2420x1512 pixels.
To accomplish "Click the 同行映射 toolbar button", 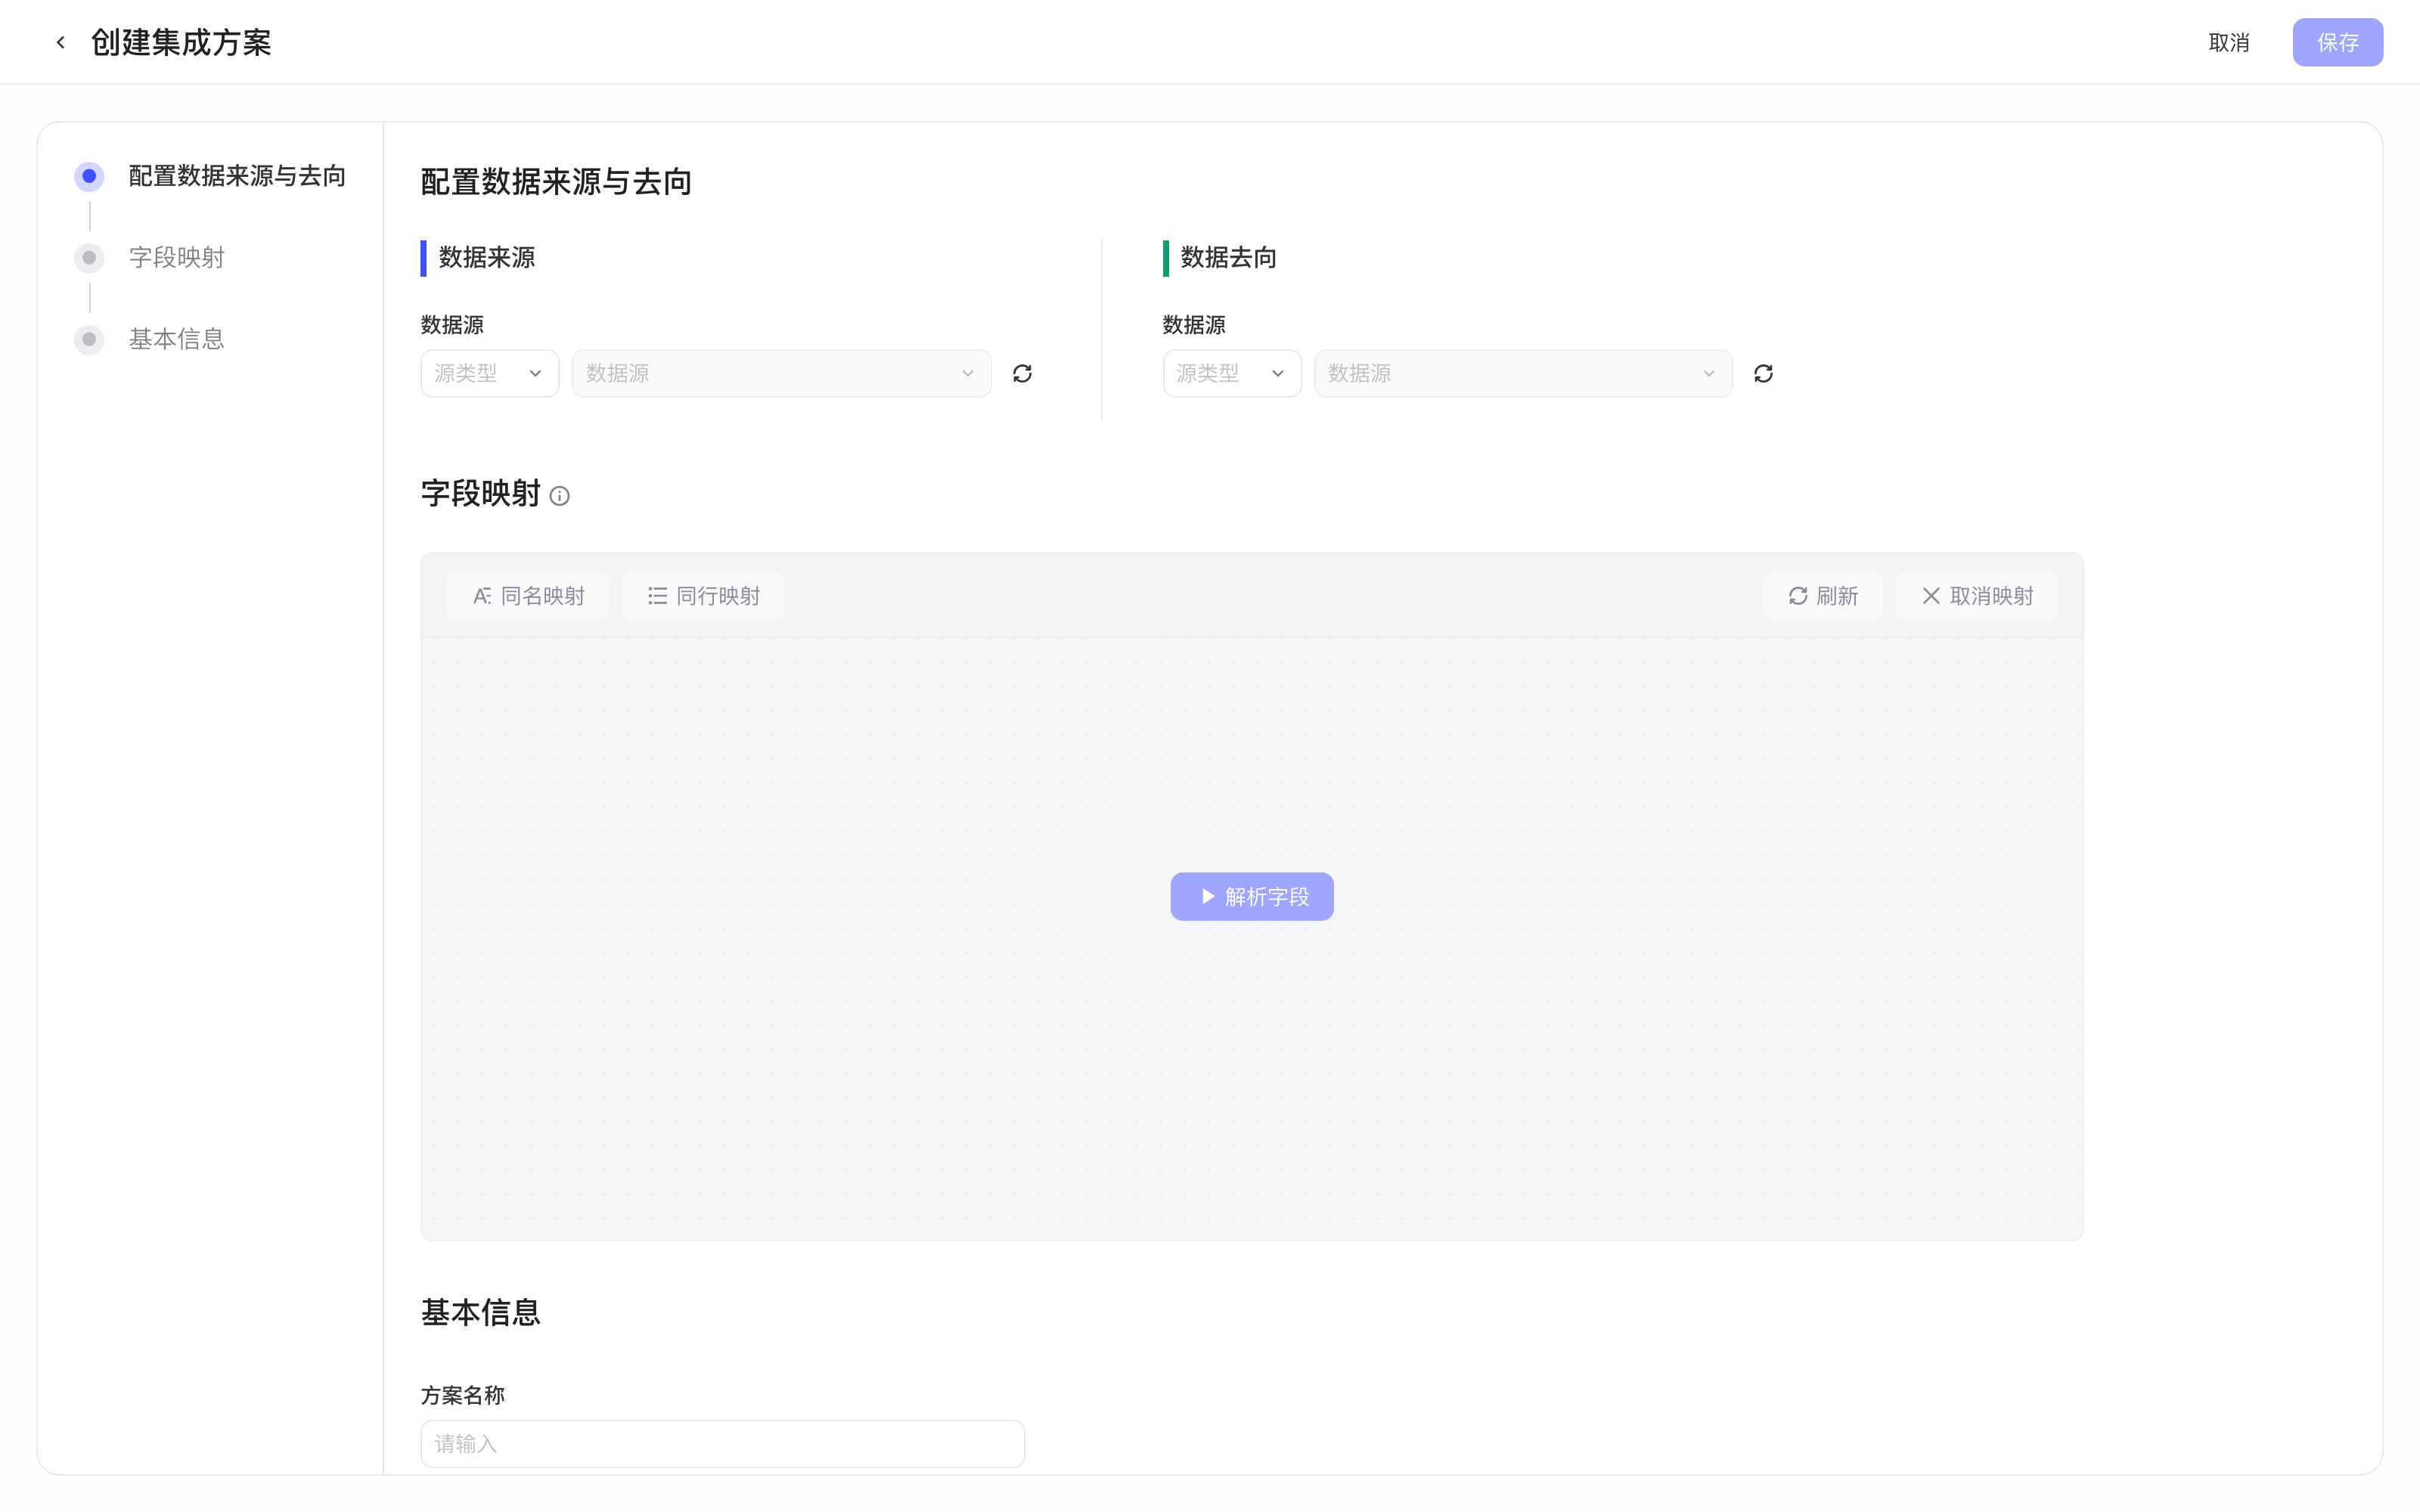I will pos(703,596).
